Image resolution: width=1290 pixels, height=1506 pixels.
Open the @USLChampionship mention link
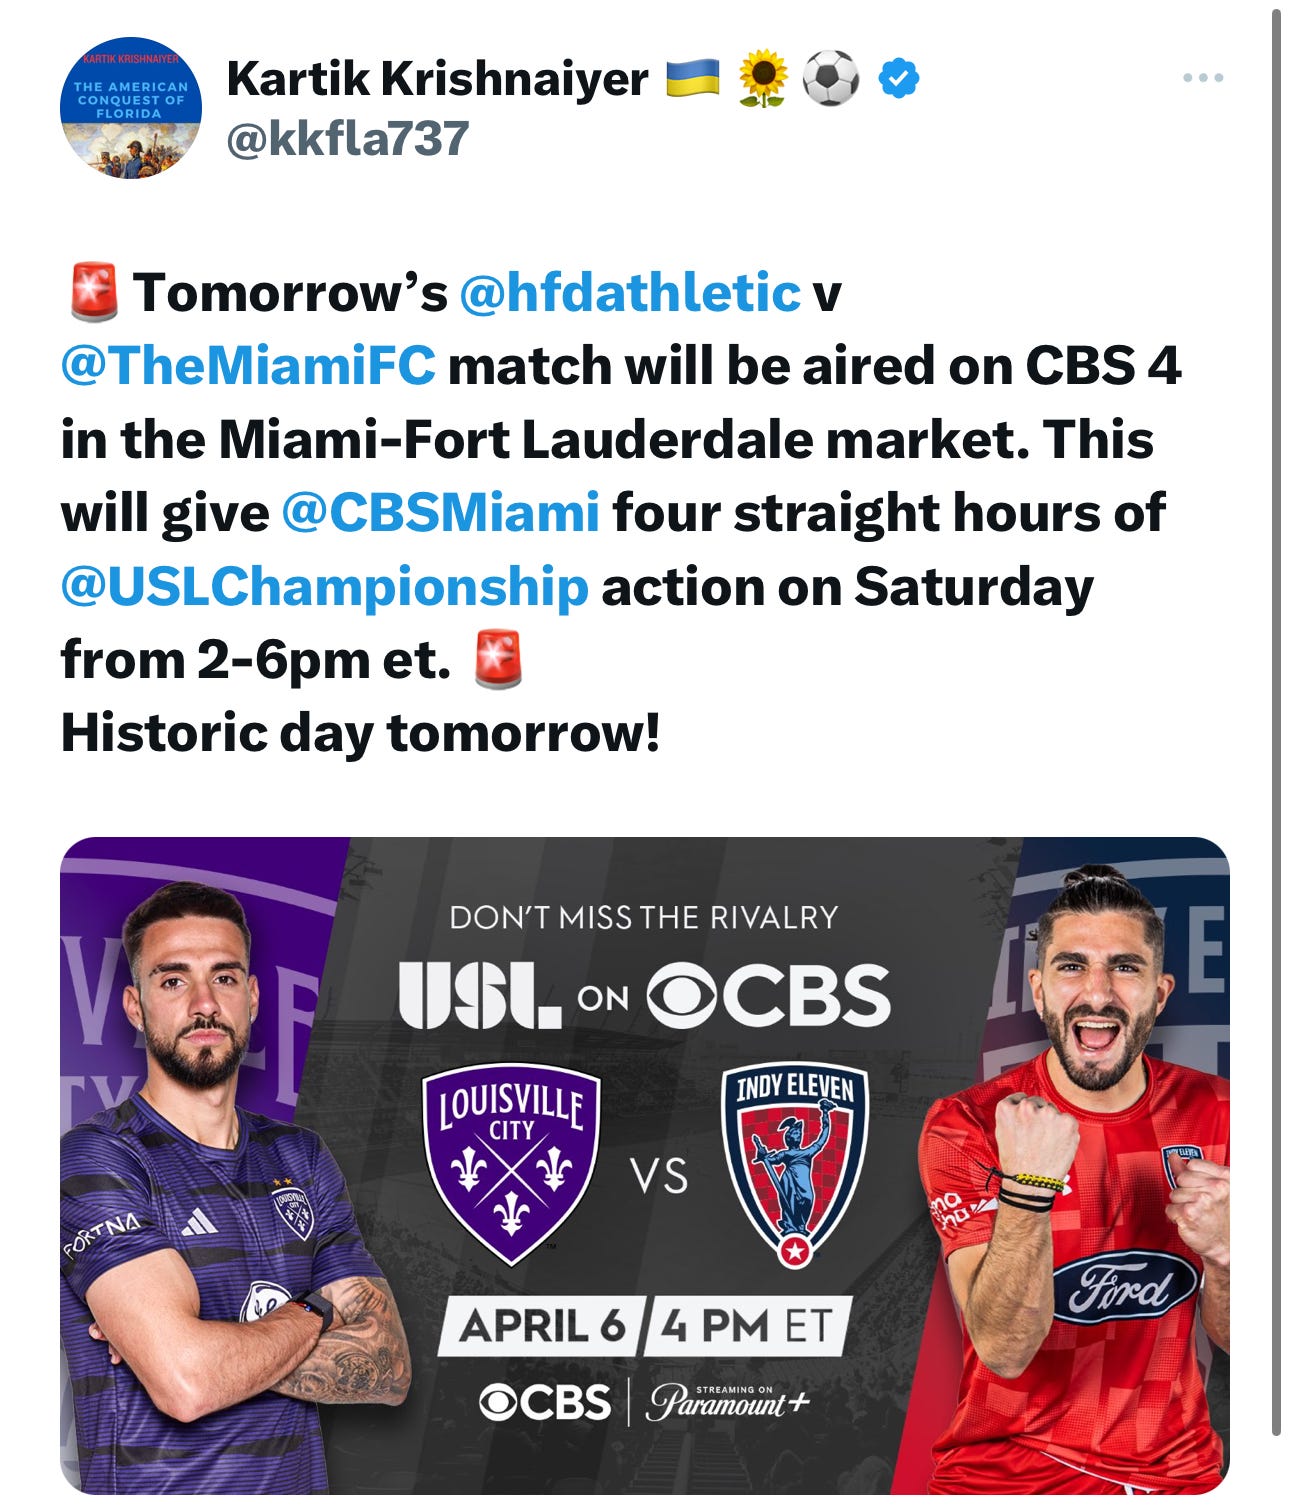325,587
